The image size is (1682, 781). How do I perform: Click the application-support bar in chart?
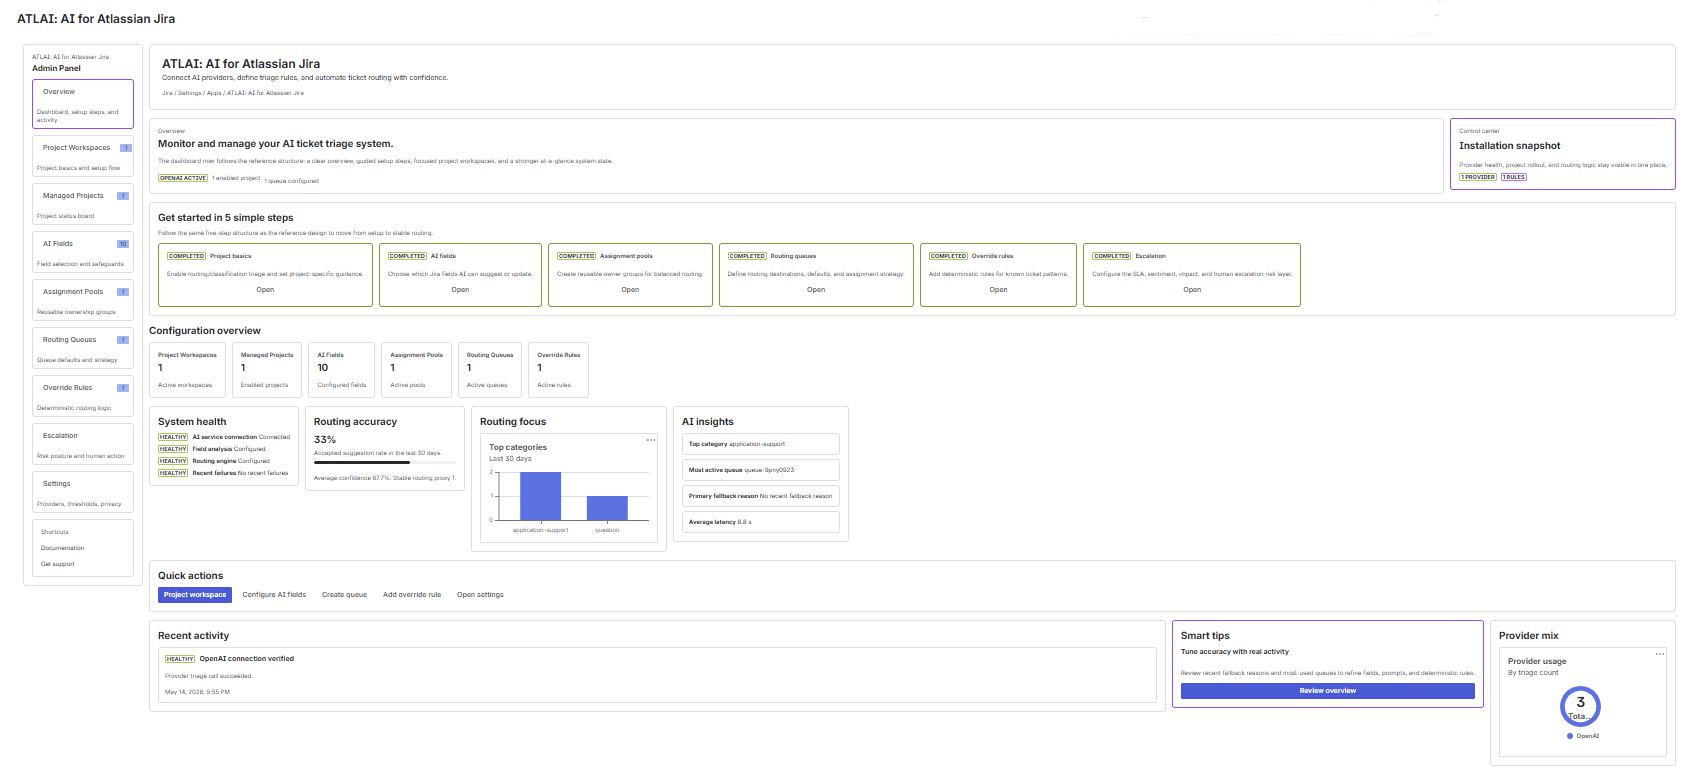541,496
